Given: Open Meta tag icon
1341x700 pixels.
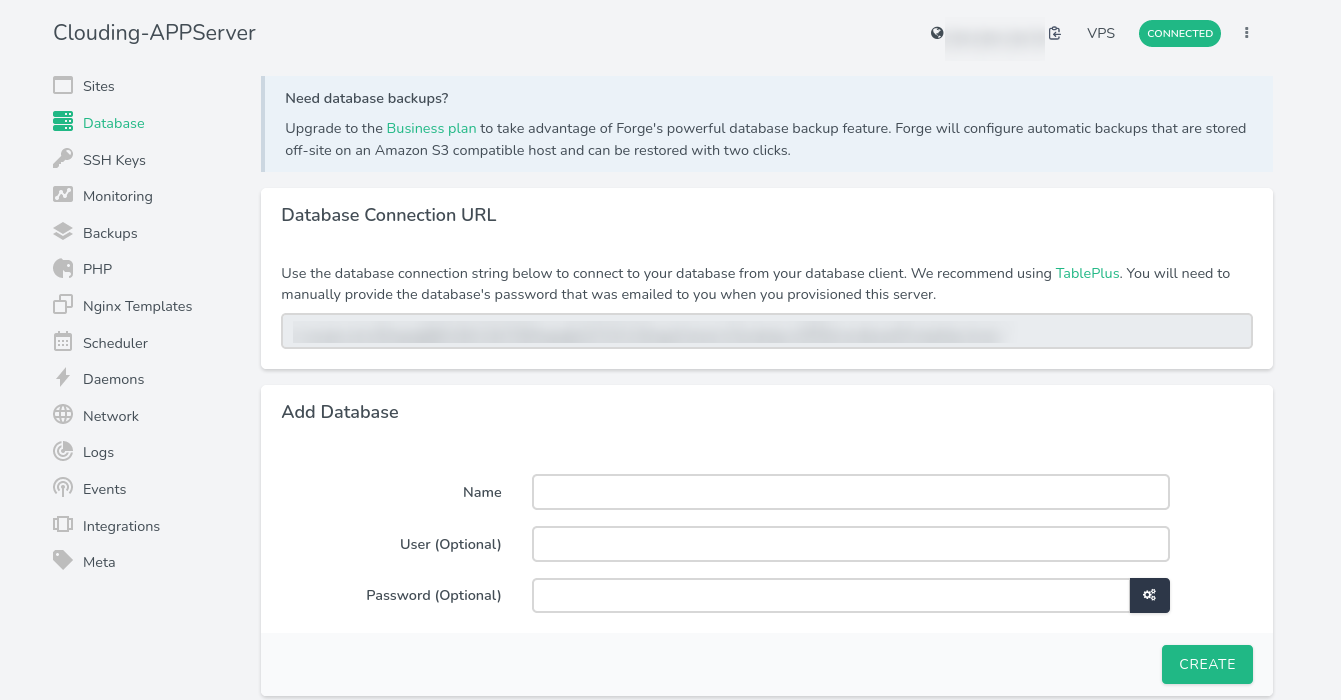Looking at the screenshot, I should 63,561.
